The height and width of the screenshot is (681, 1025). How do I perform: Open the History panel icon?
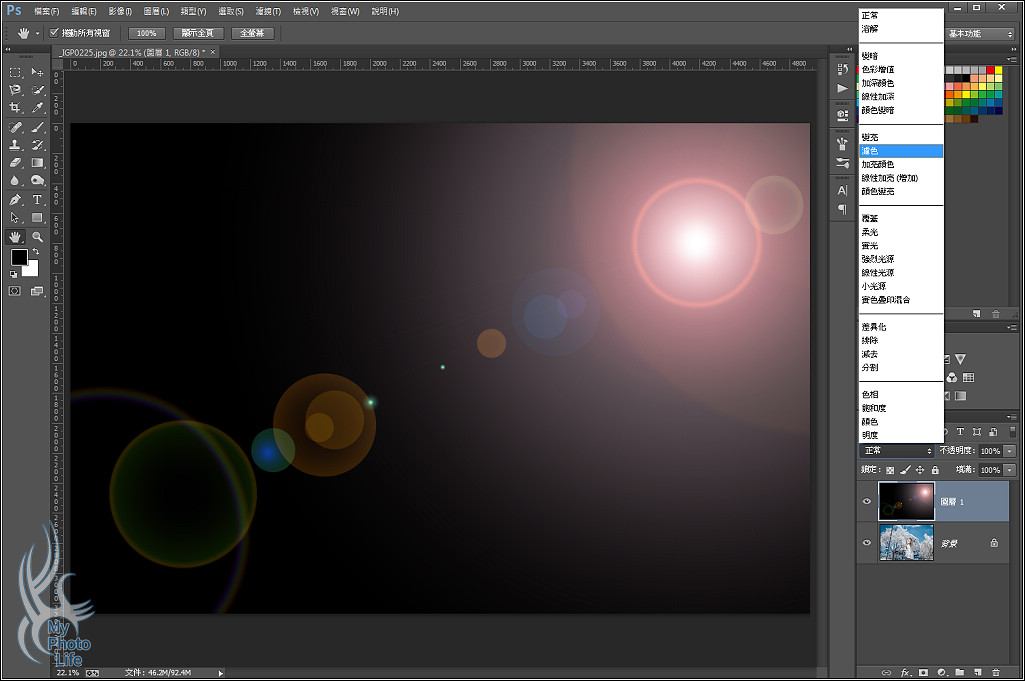pyautogui.click(x=842, y=69)
